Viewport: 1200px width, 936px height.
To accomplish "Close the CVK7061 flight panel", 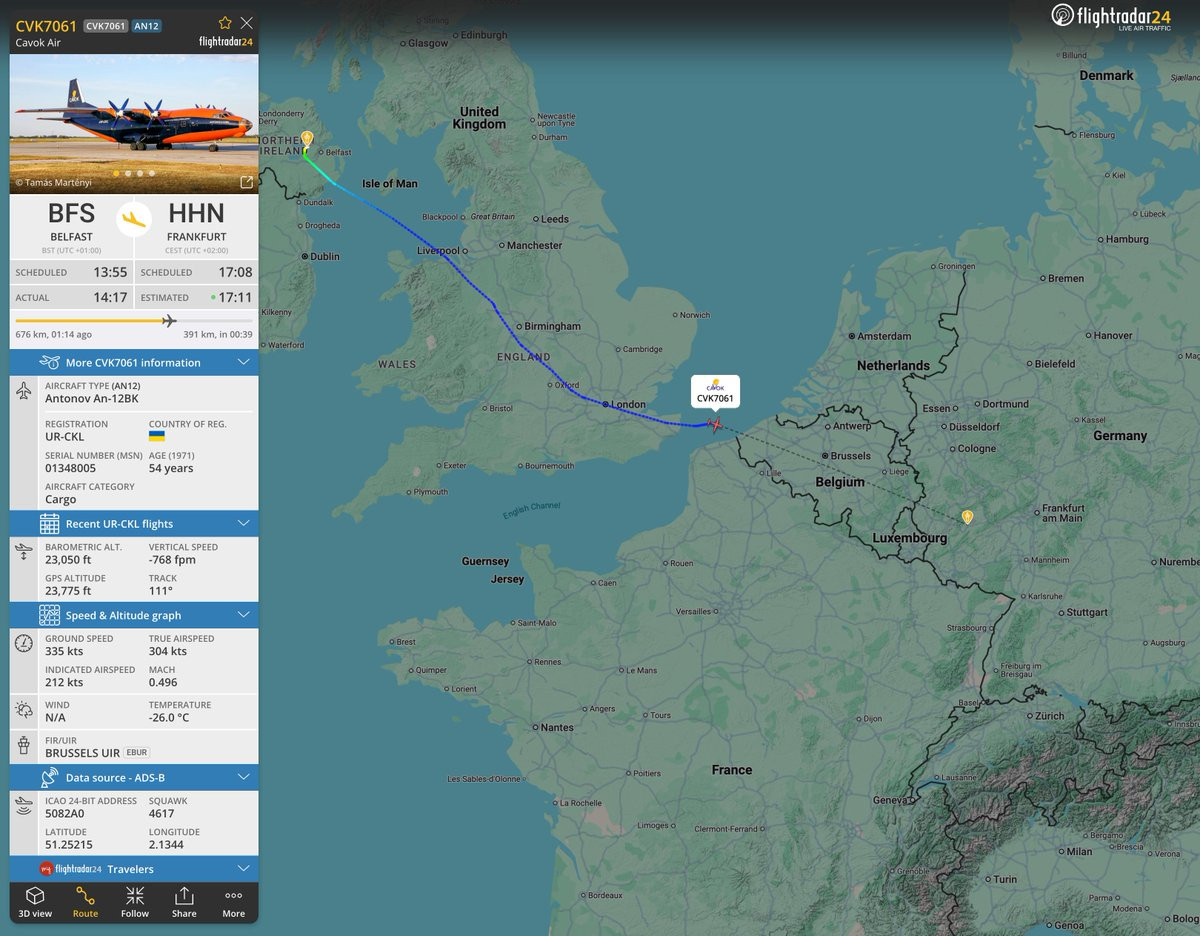I will 247,22.
